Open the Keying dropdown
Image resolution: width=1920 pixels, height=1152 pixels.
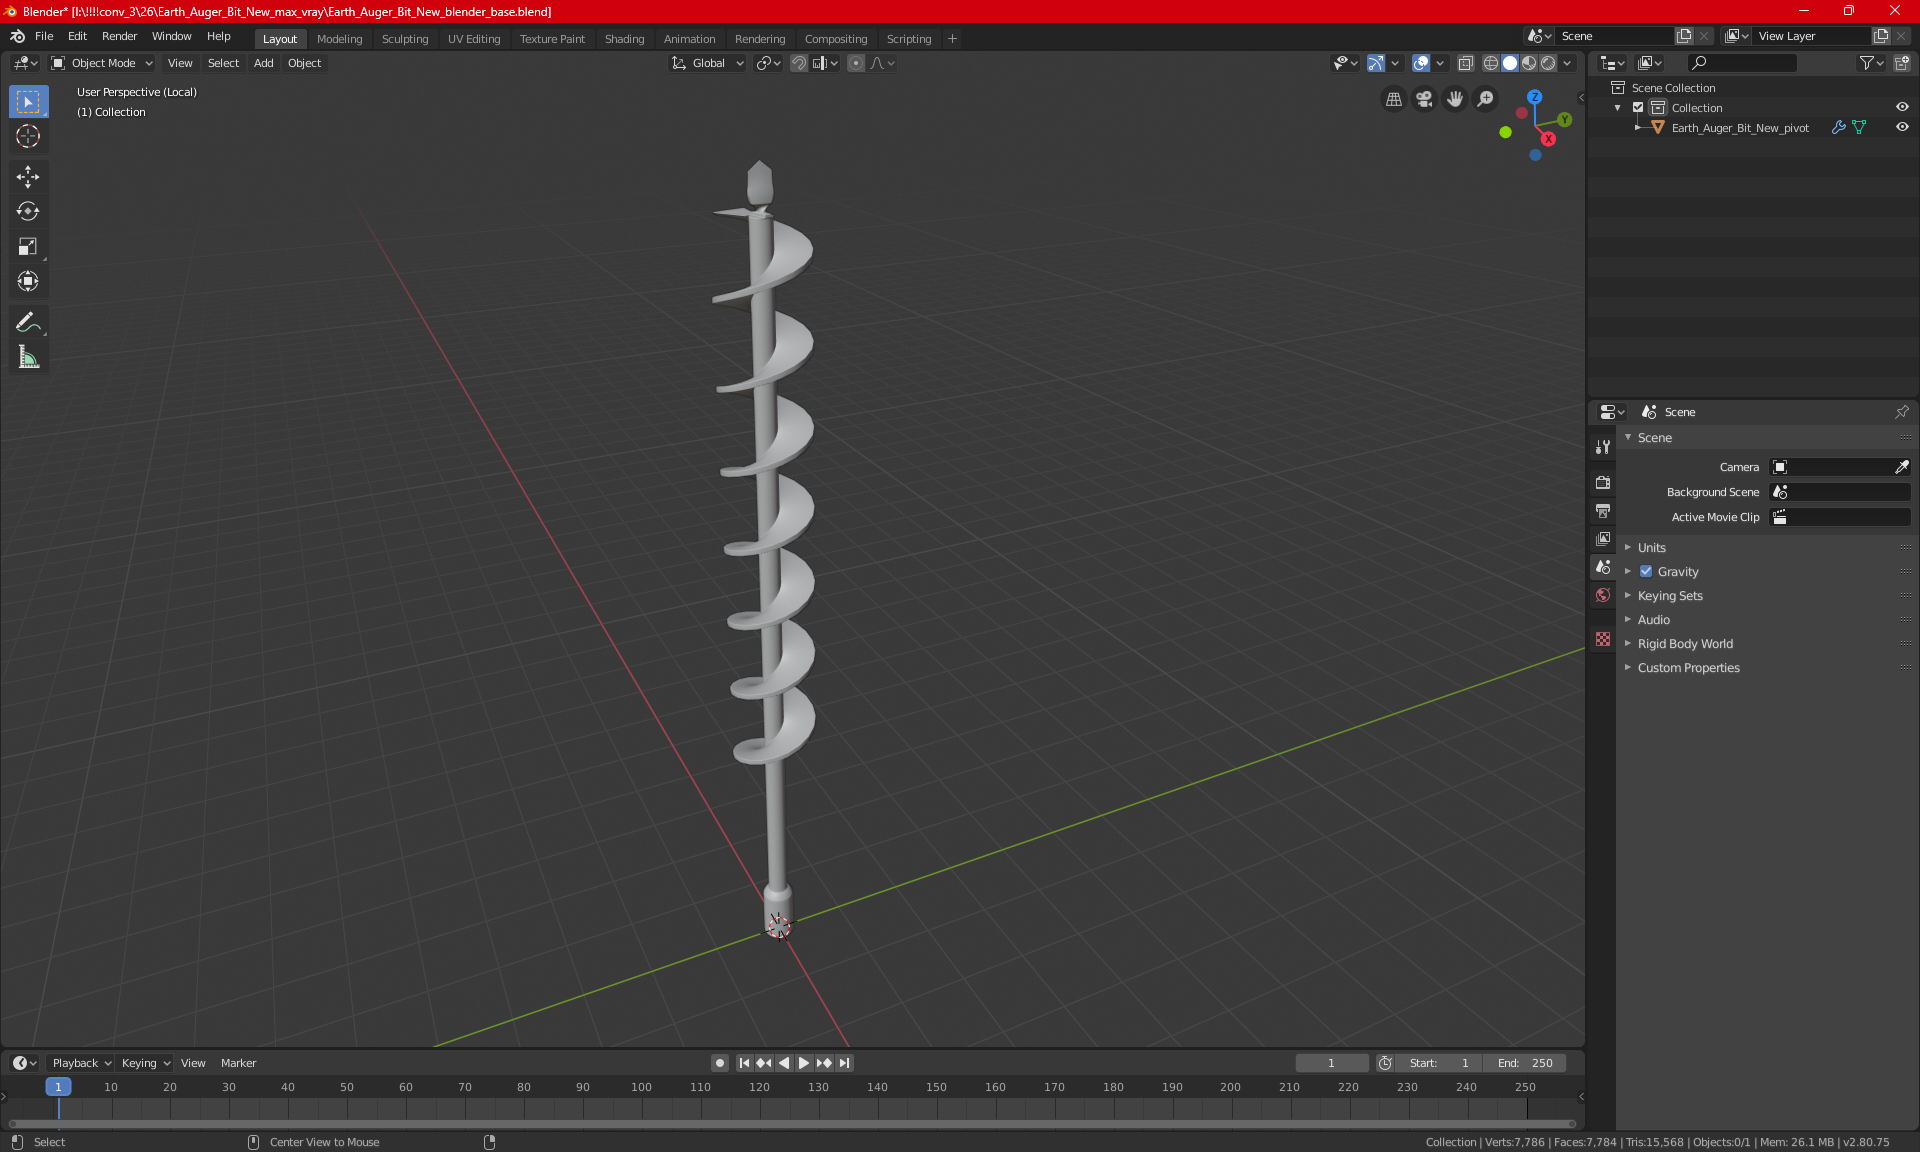click(145, 1063)
